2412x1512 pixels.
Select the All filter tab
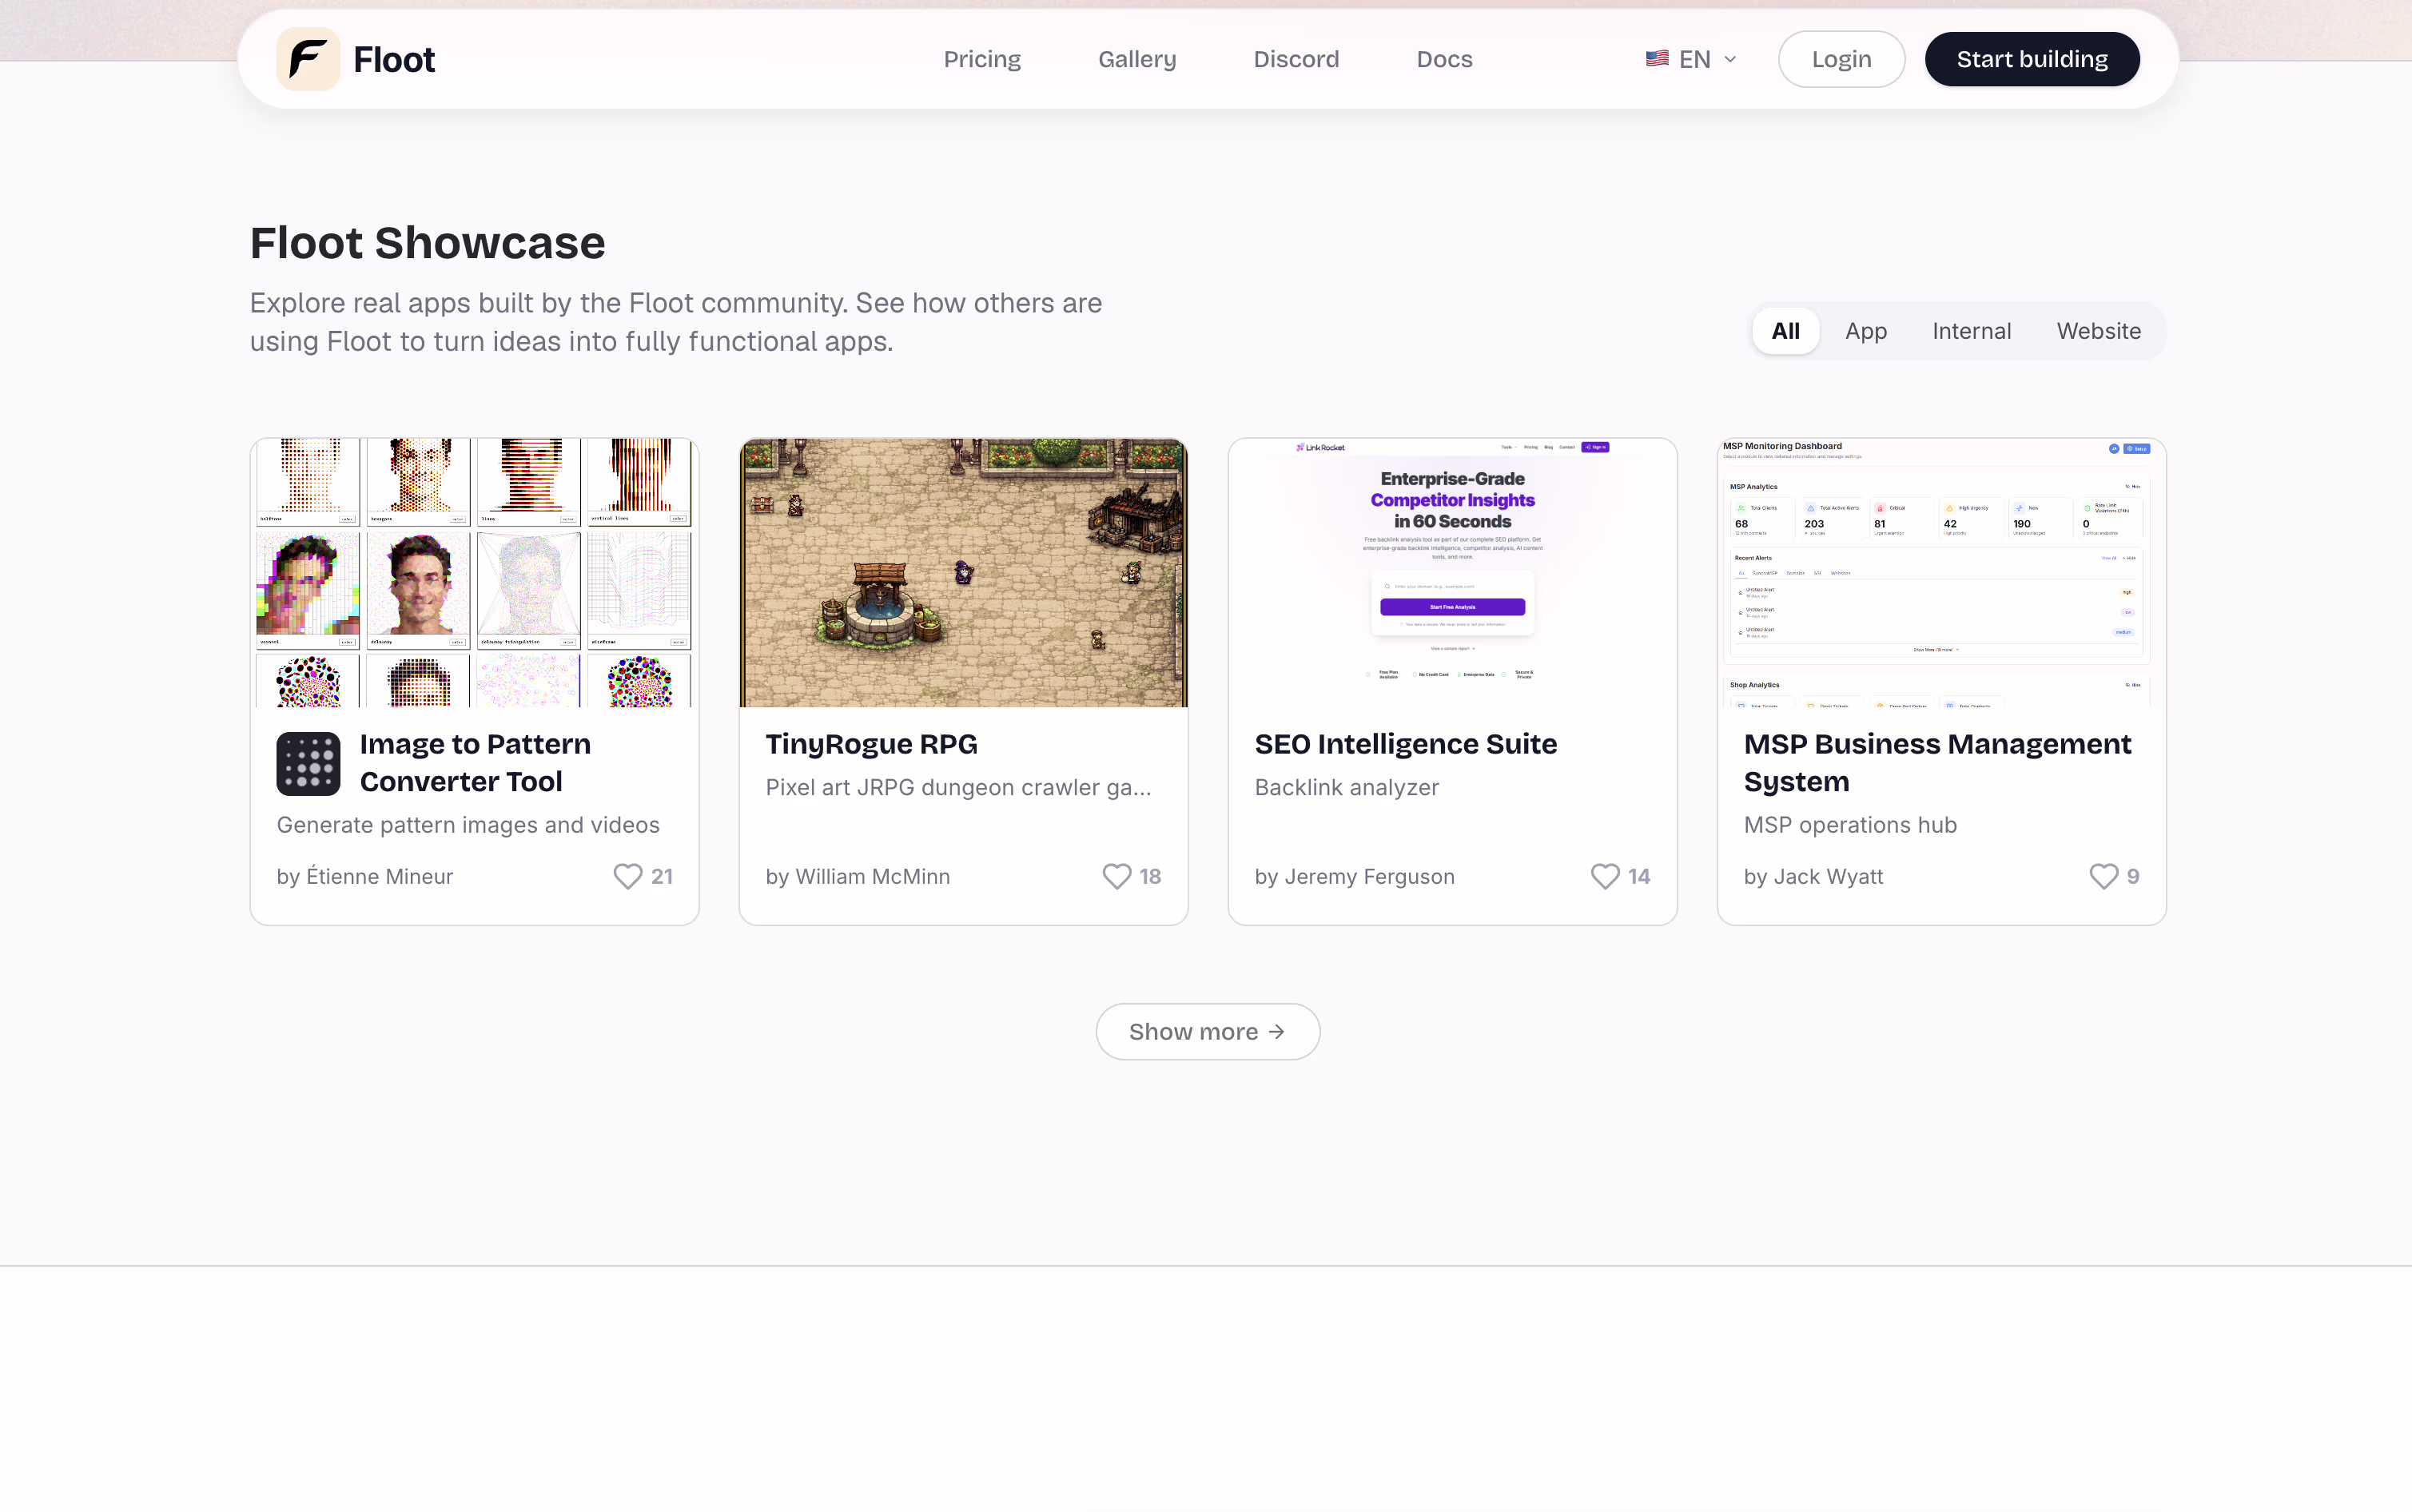click(1786, 331)
